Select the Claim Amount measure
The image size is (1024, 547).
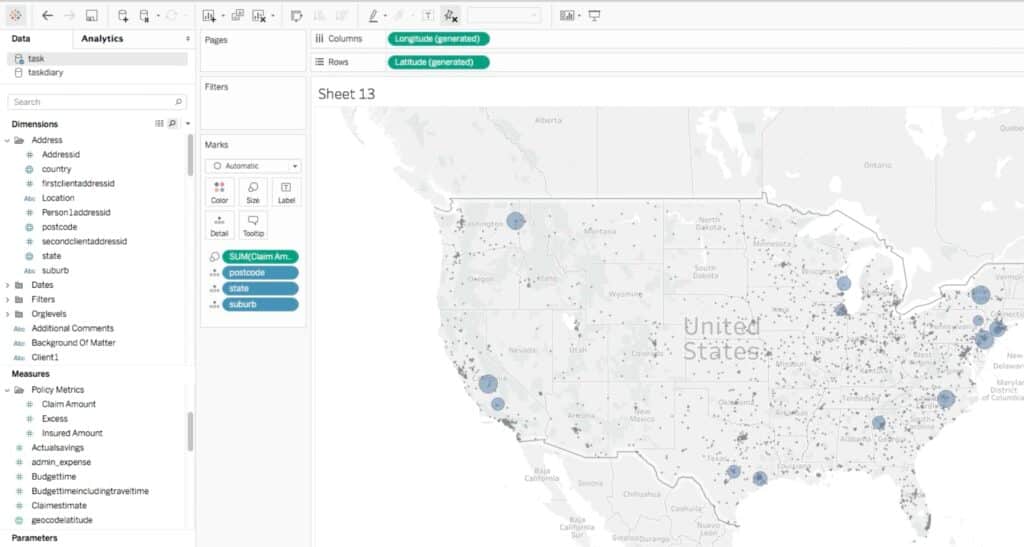68,404
